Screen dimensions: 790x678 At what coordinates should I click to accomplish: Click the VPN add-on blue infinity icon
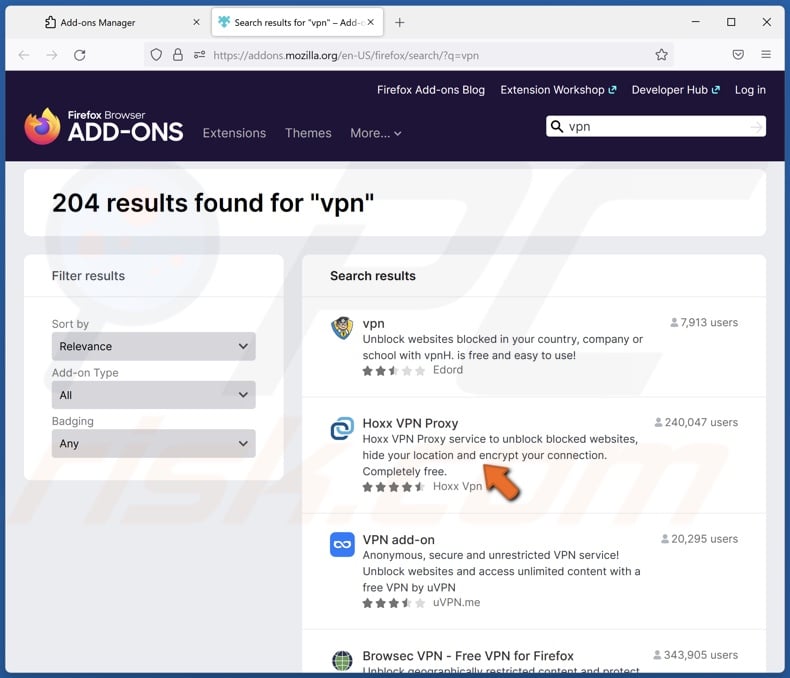point(342,545)
